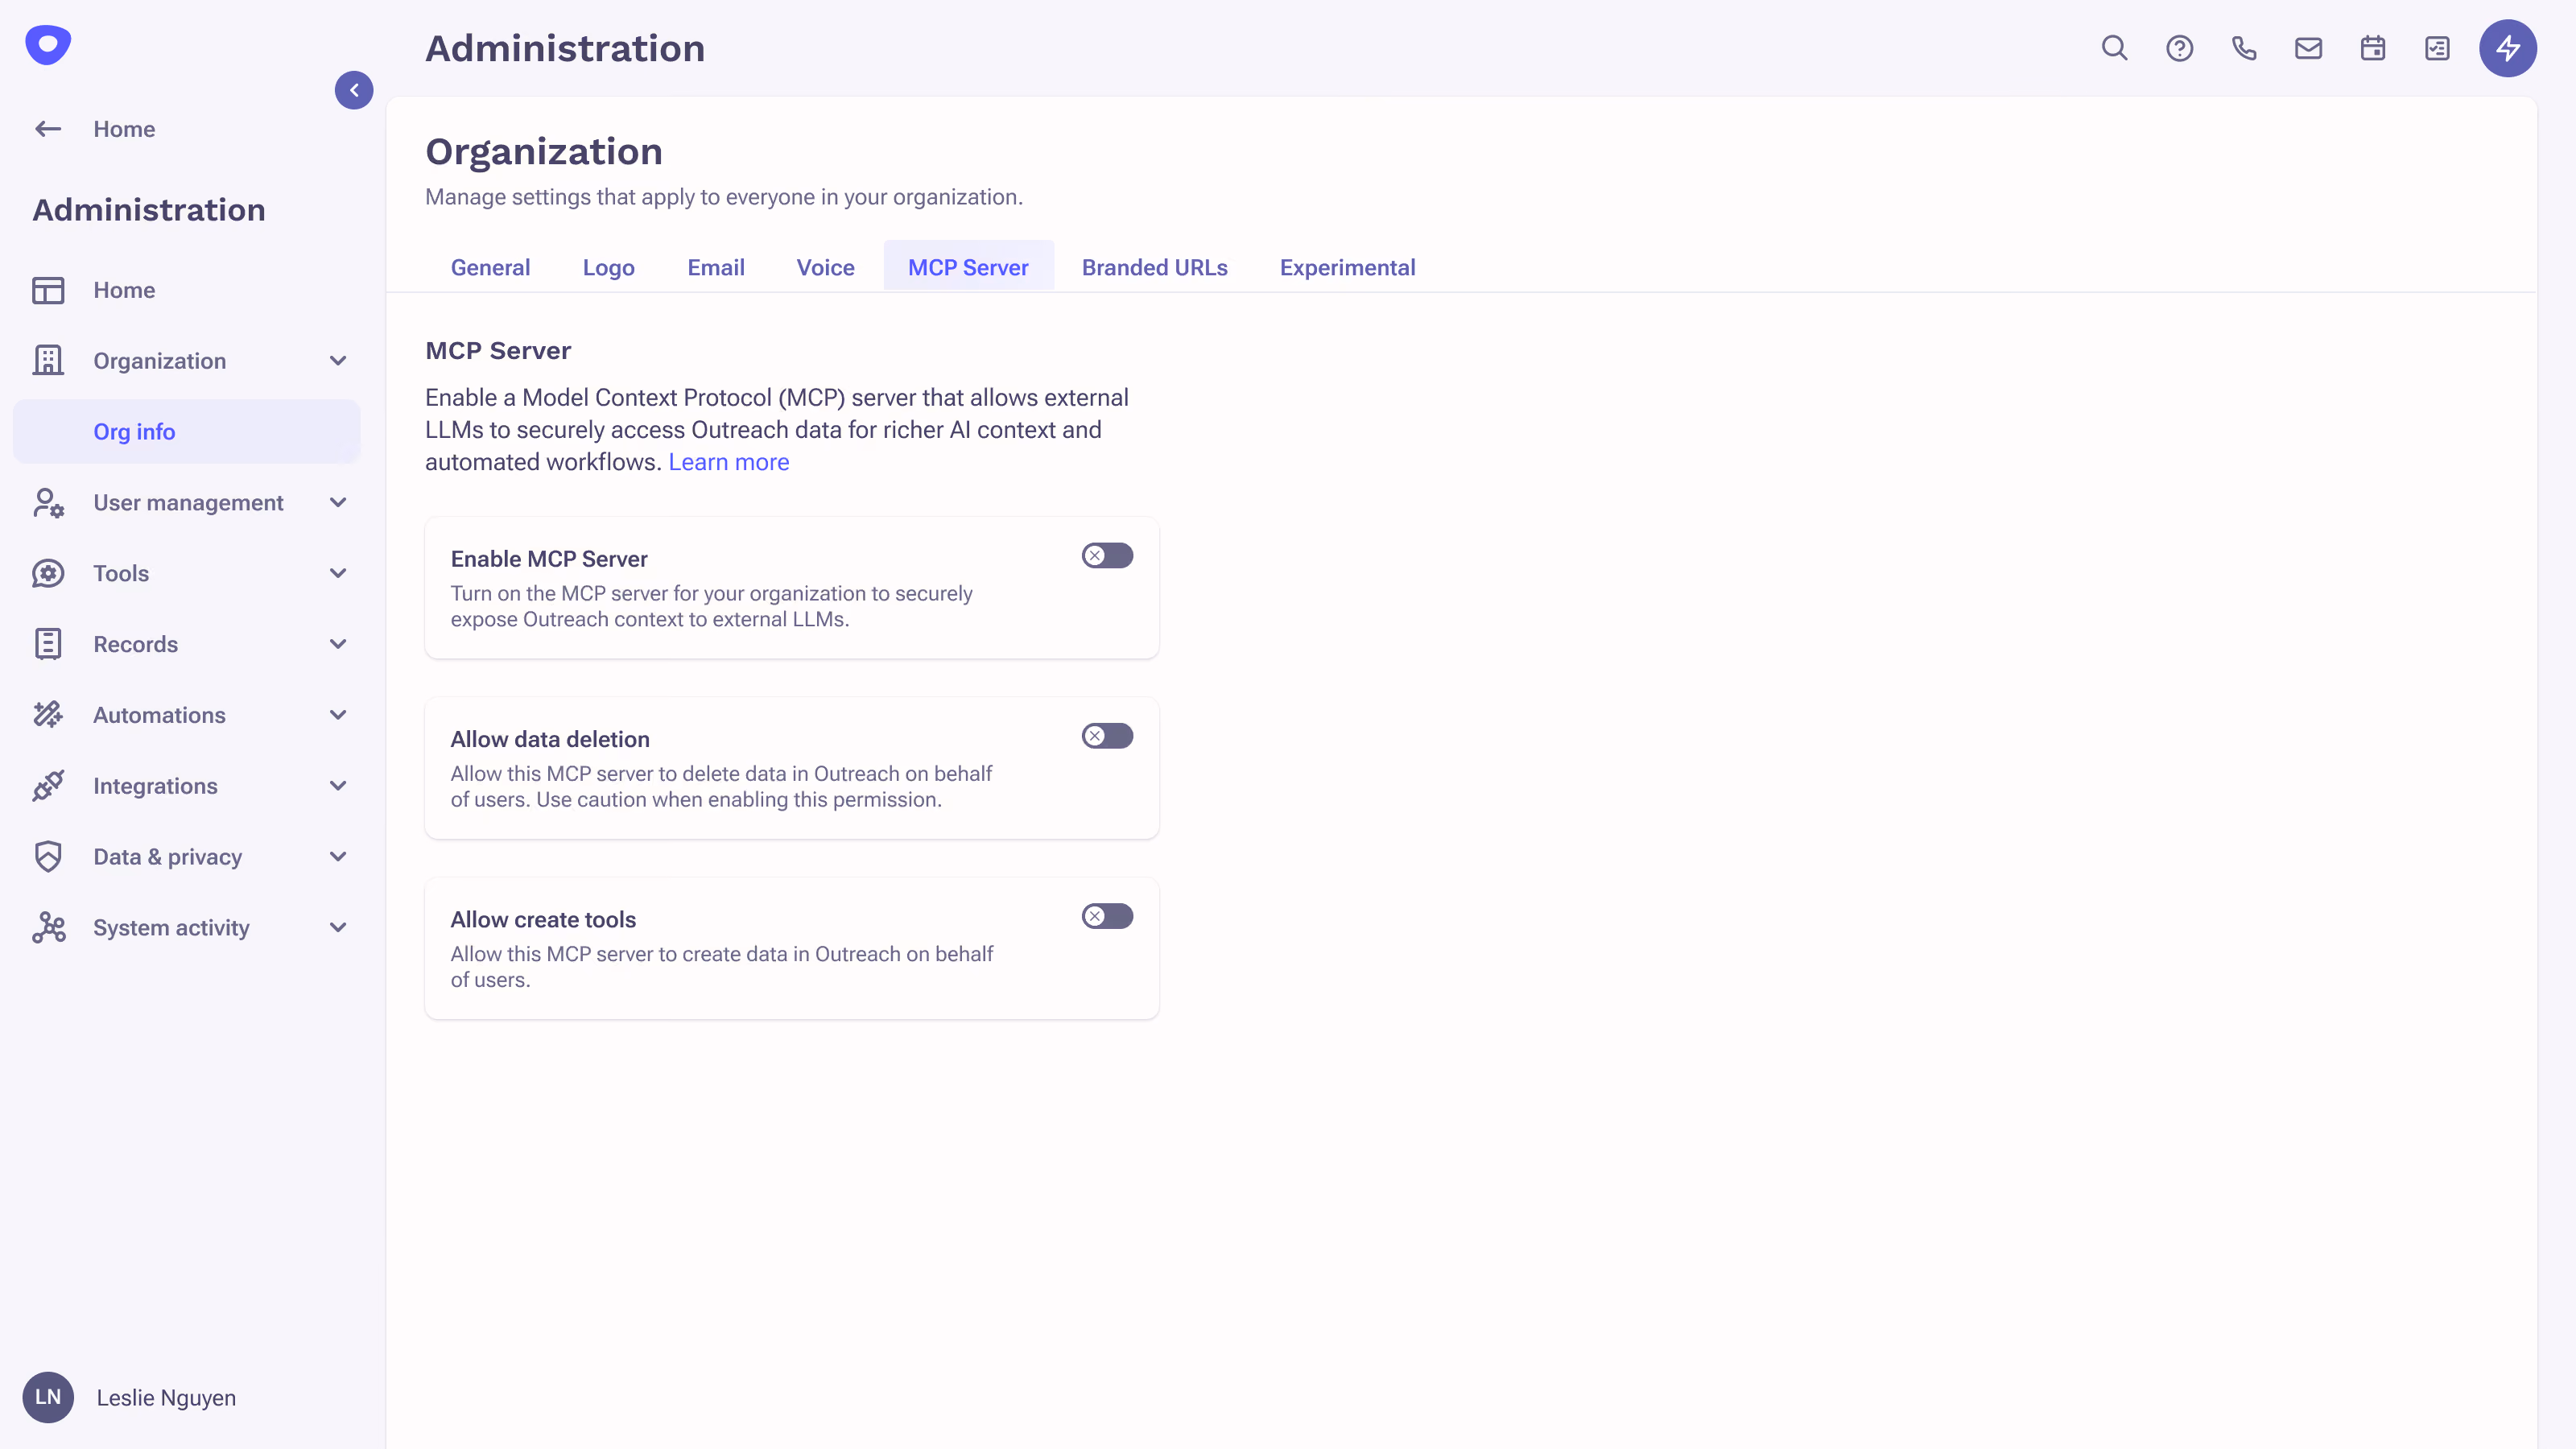The height and width of the screenshot is (1449, 2576).
Task: Click the Integrations sidebar label
Action: pos(155,786)
